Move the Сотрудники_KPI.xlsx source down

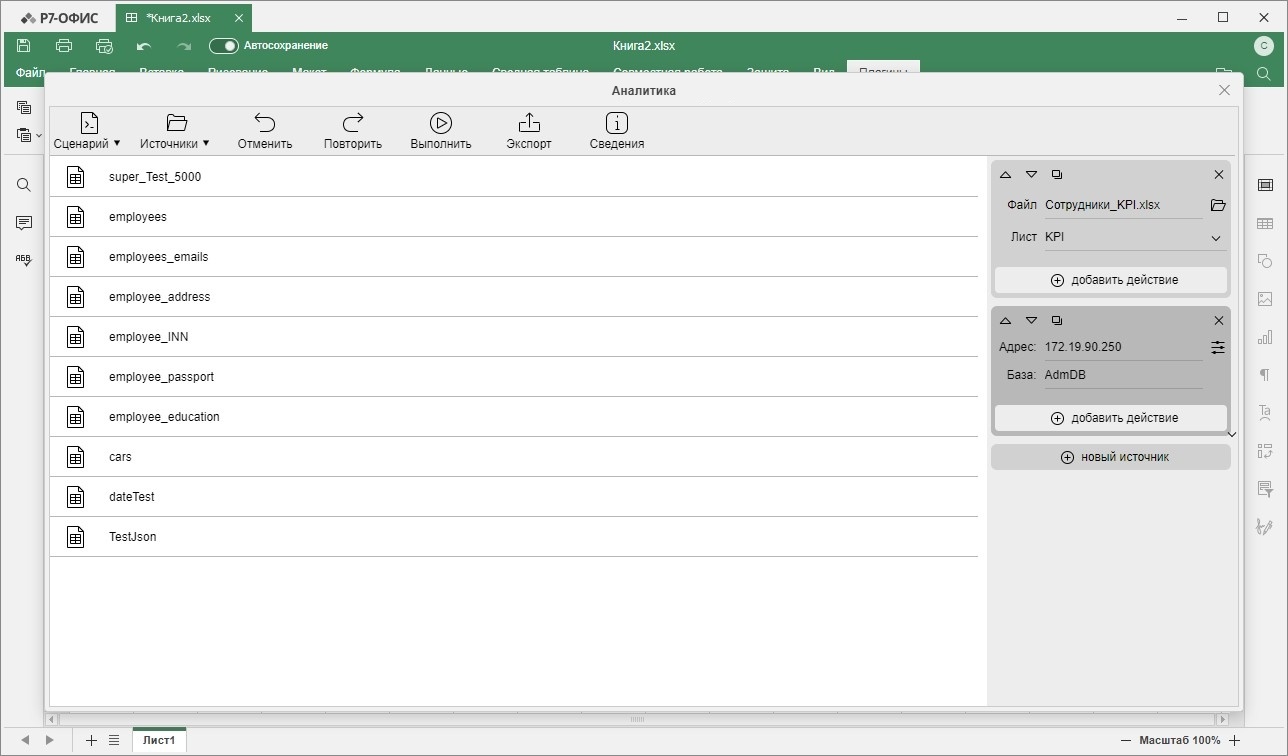tap(1031, 174)
